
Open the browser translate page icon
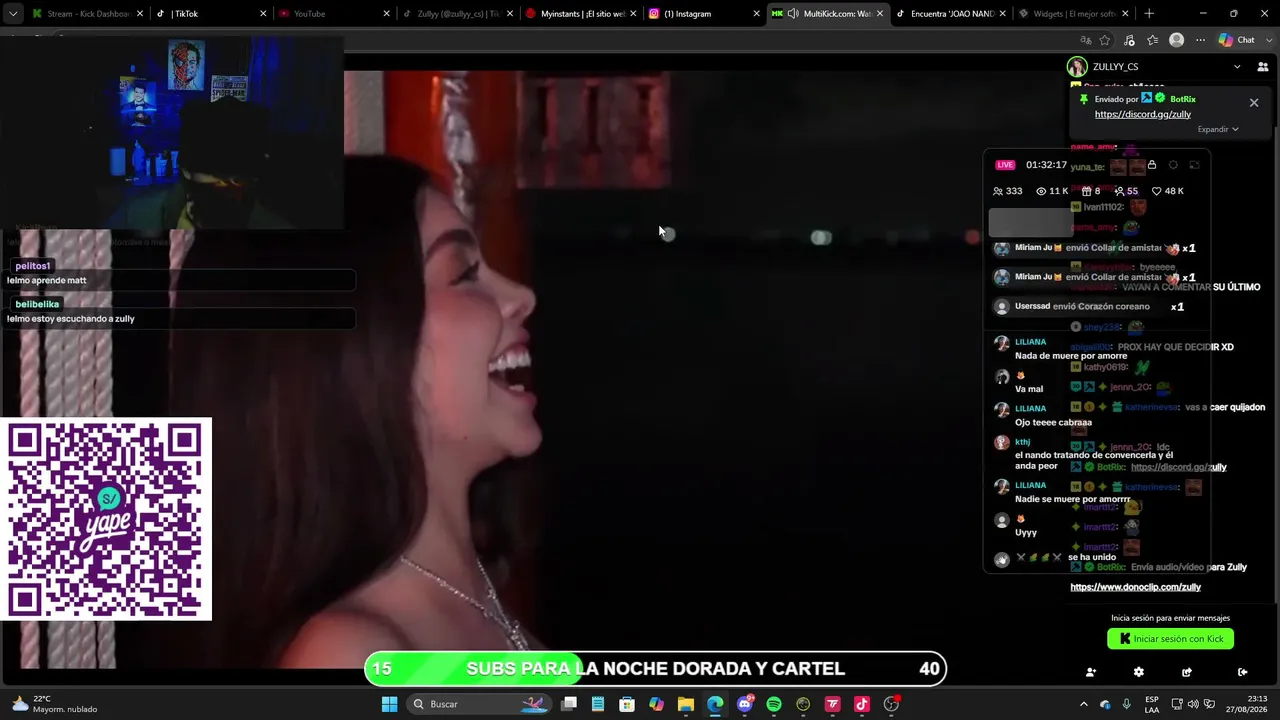[1086, 40]
